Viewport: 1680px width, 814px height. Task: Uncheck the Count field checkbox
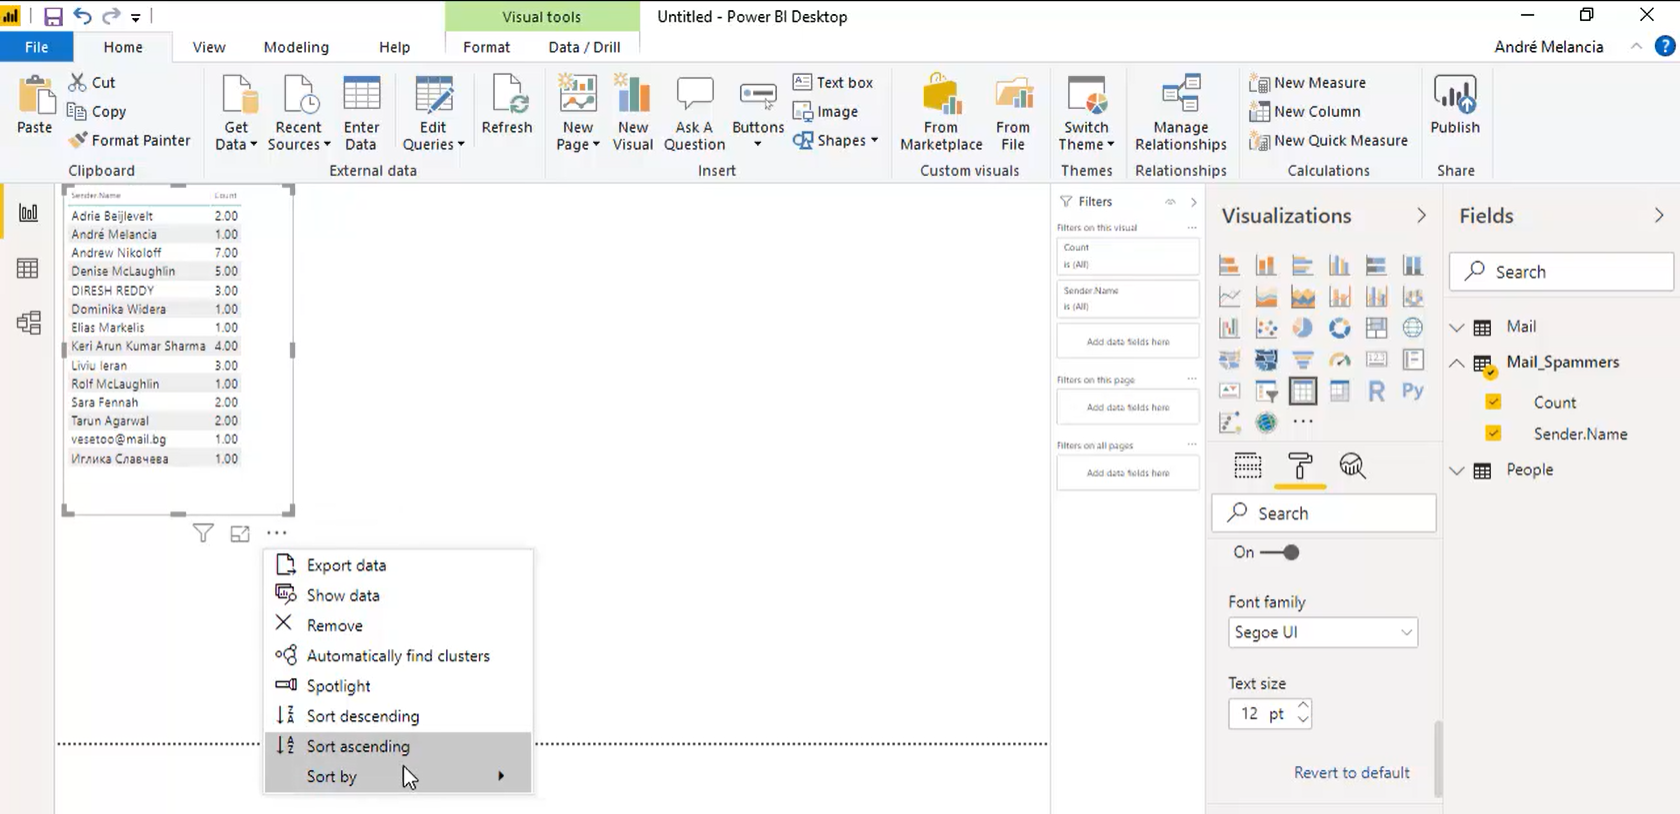pos(1493,402)
